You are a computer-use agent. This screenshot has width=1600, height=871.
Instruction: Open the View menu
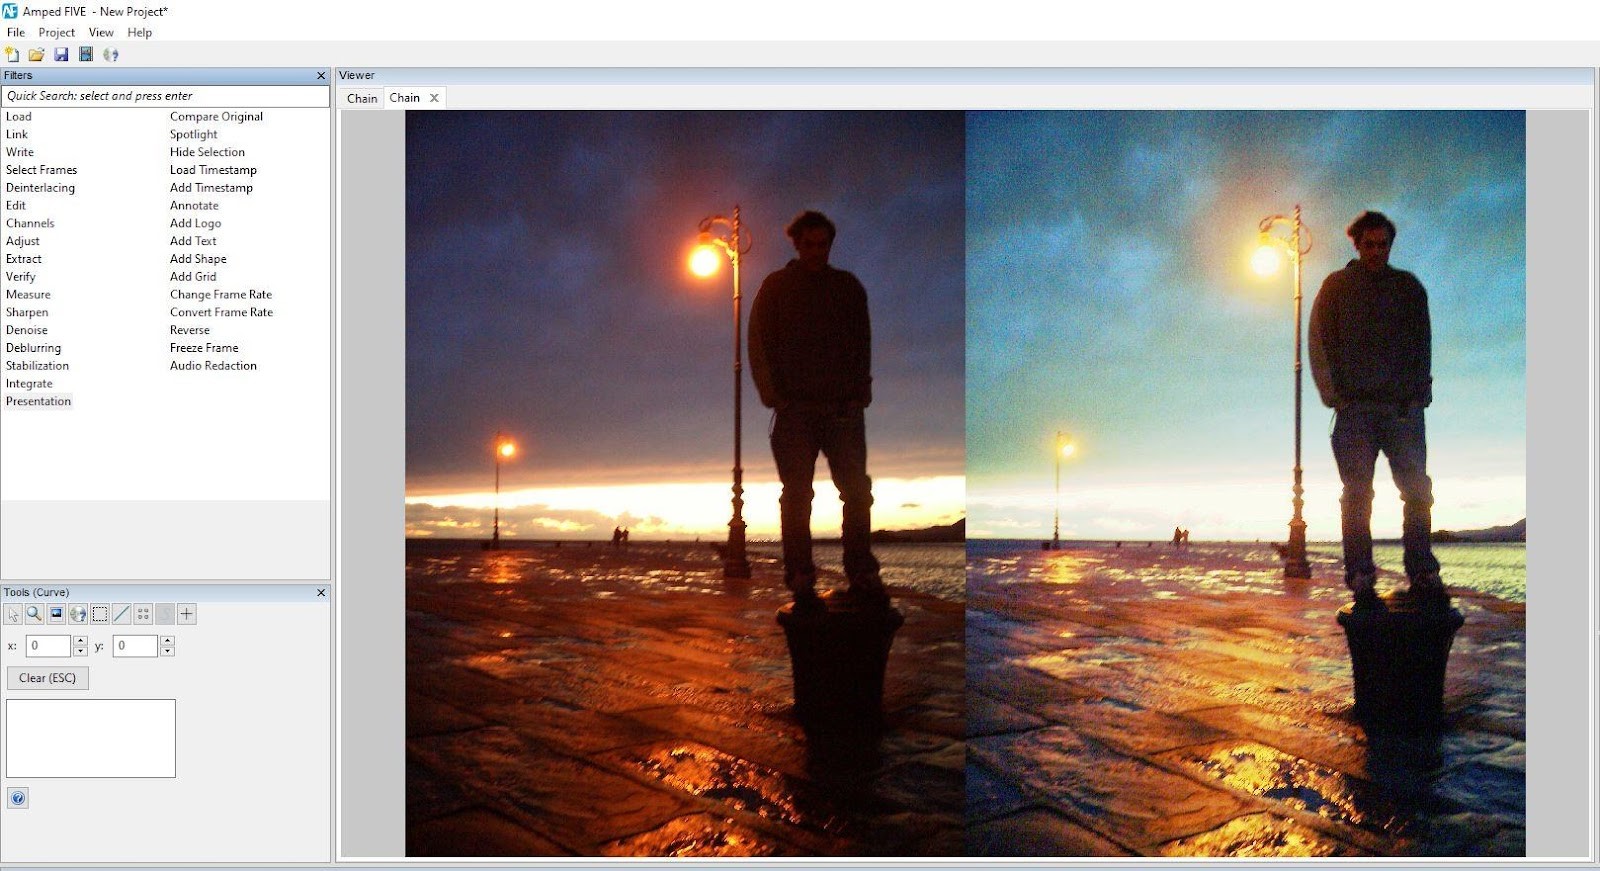(x=101, y=32)
